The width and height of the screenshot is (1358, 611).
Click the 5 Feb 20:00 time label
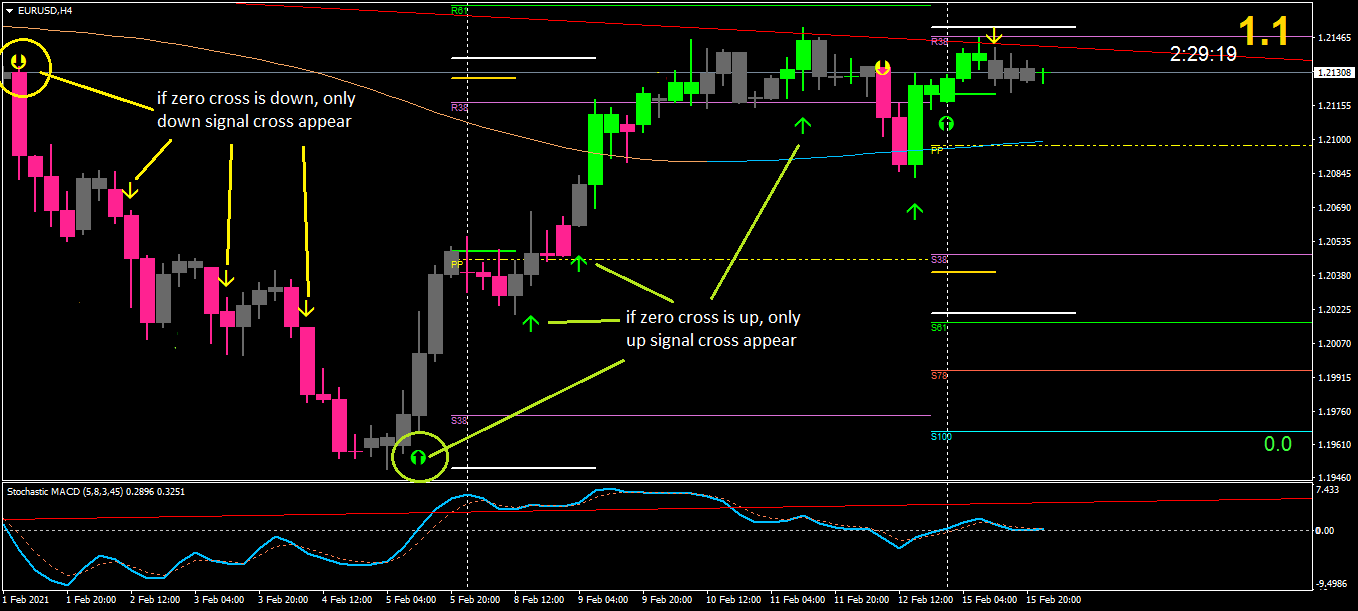coord(475,601)
